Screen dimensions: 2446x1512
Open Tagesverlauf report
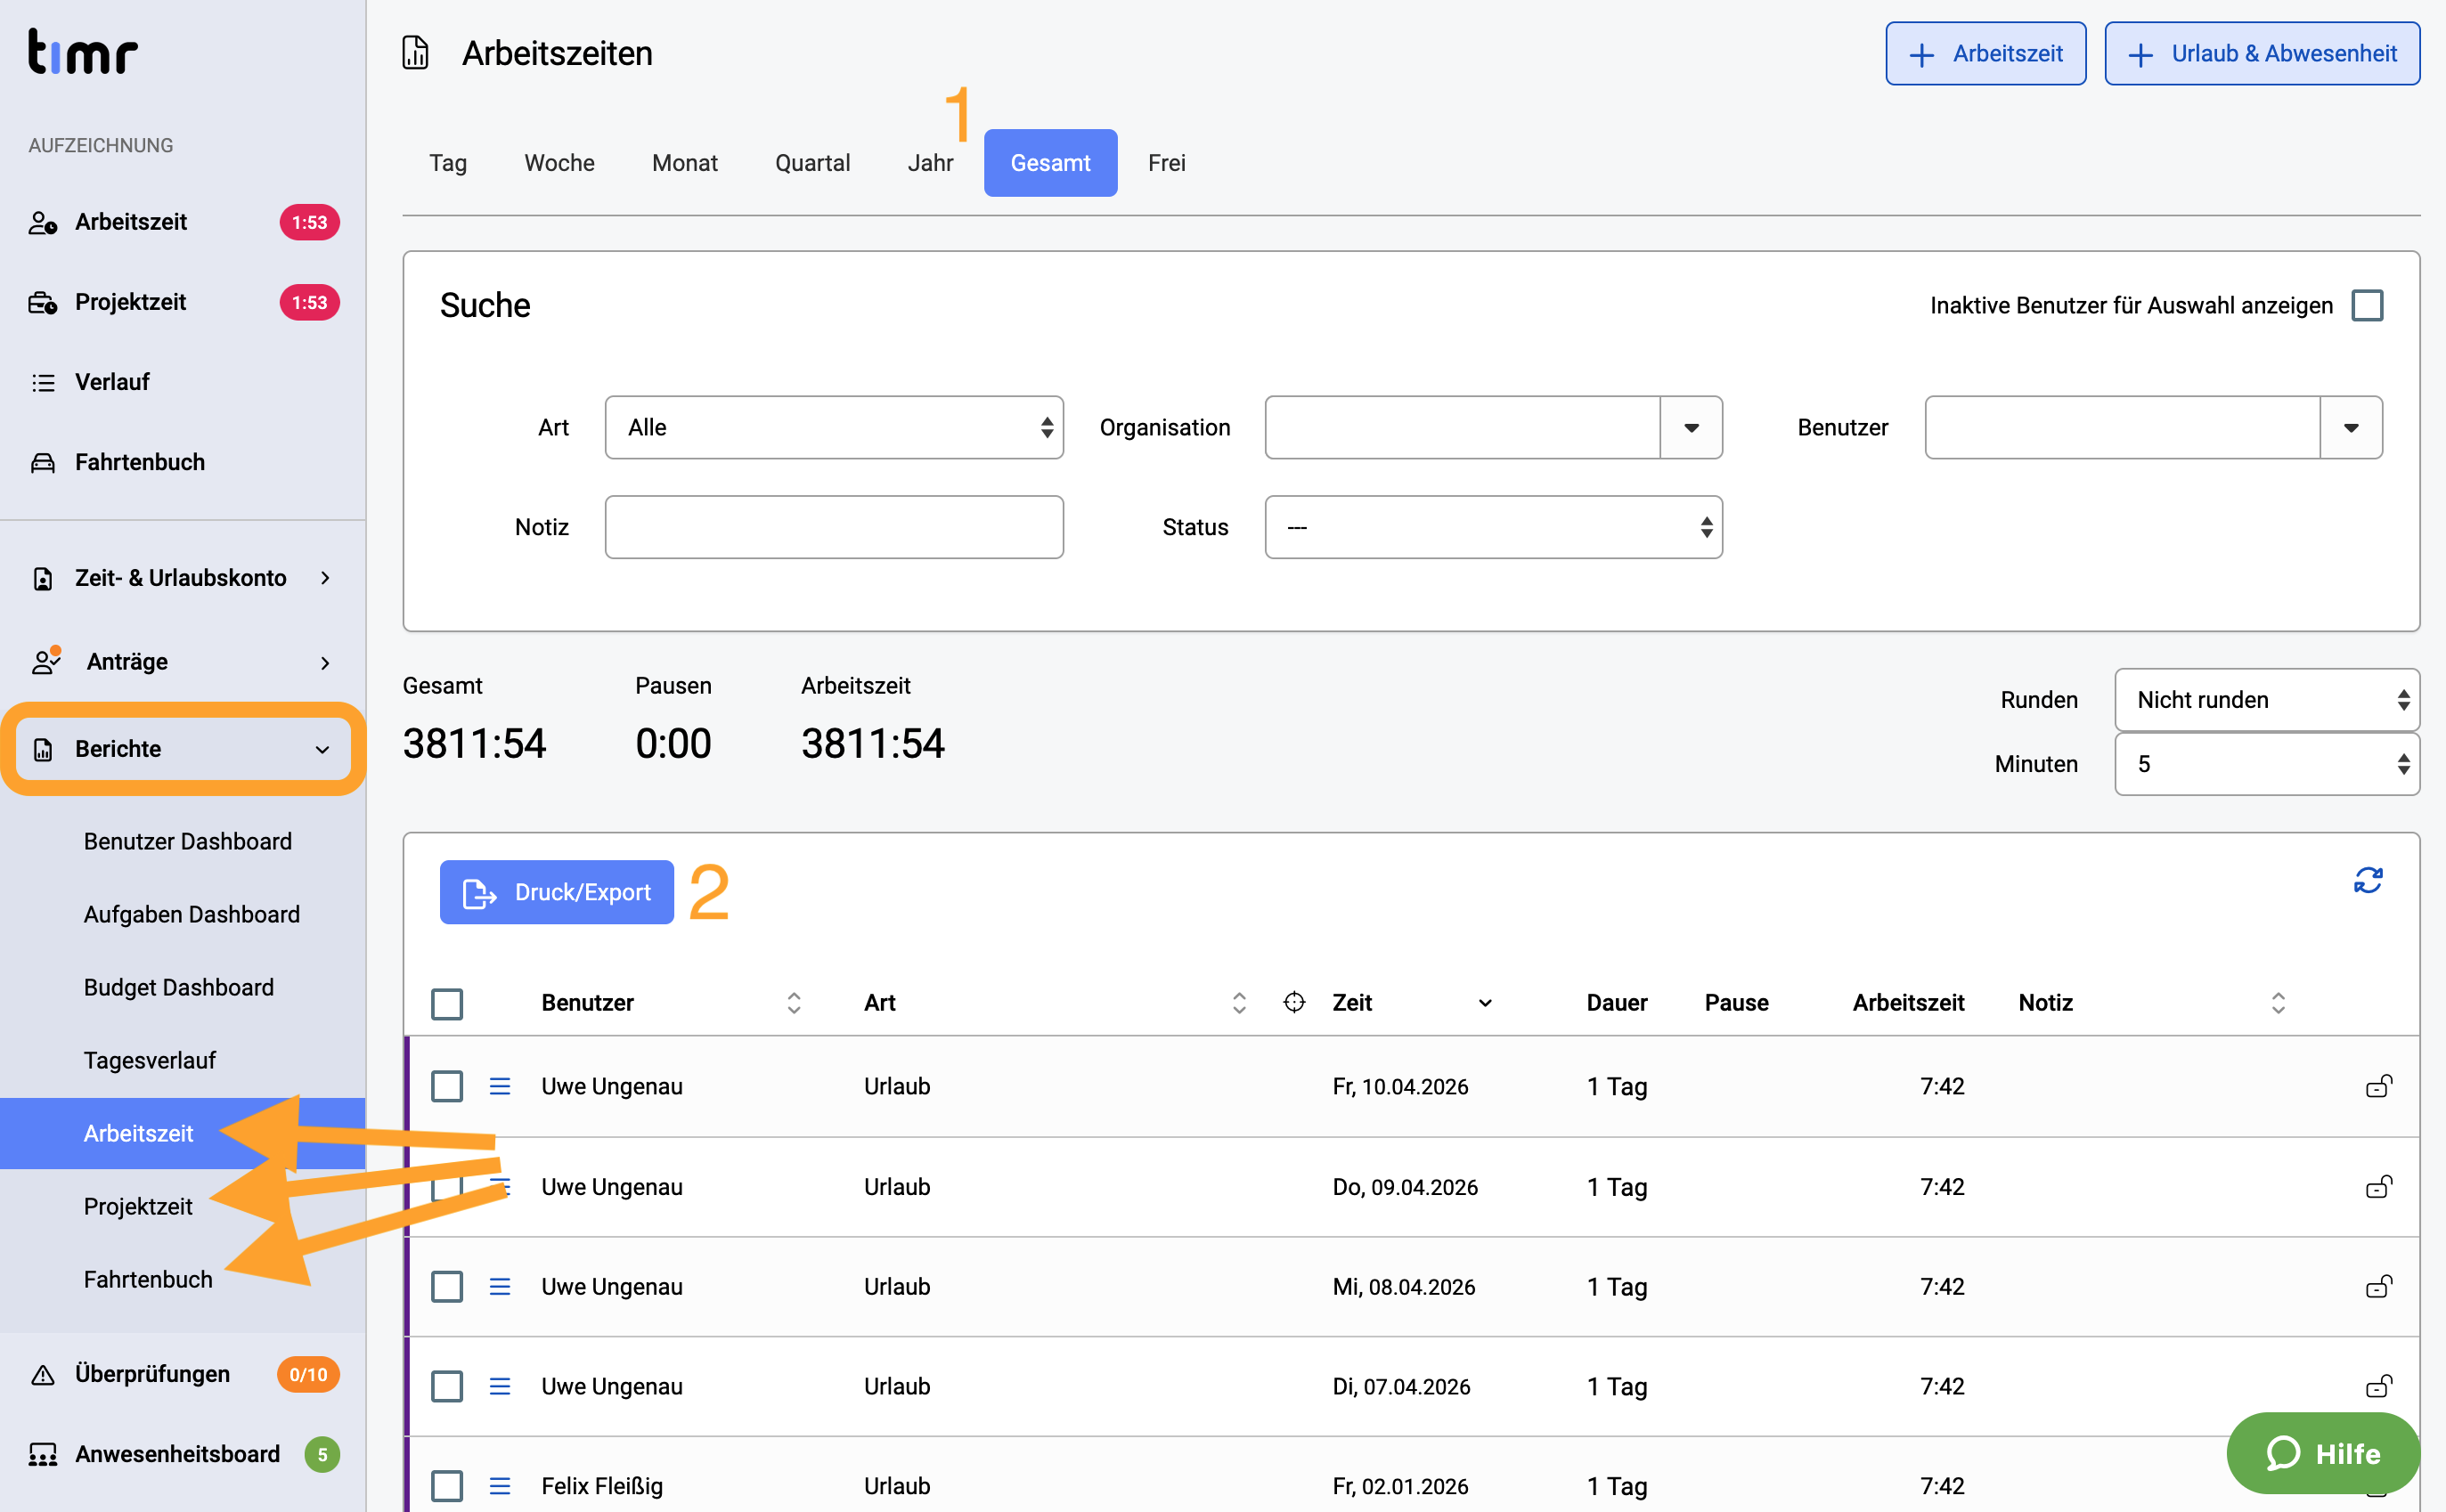click(x=149, y=1060)
